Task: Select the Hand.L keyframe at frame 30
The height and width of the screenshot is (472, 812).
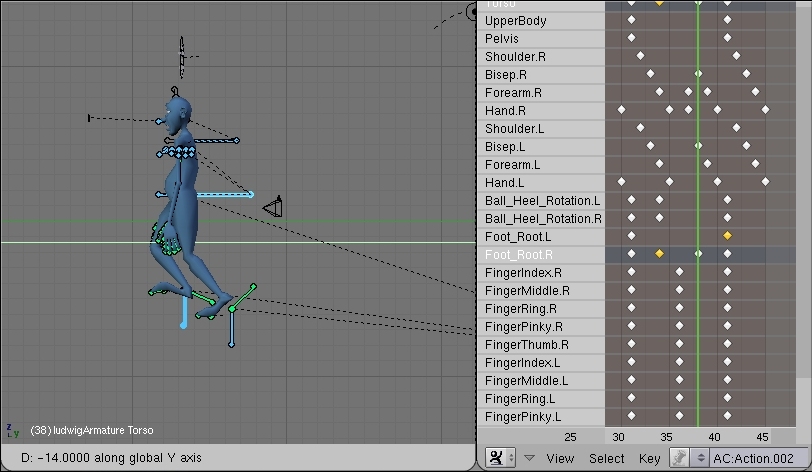Action: (x=621, y=182)
